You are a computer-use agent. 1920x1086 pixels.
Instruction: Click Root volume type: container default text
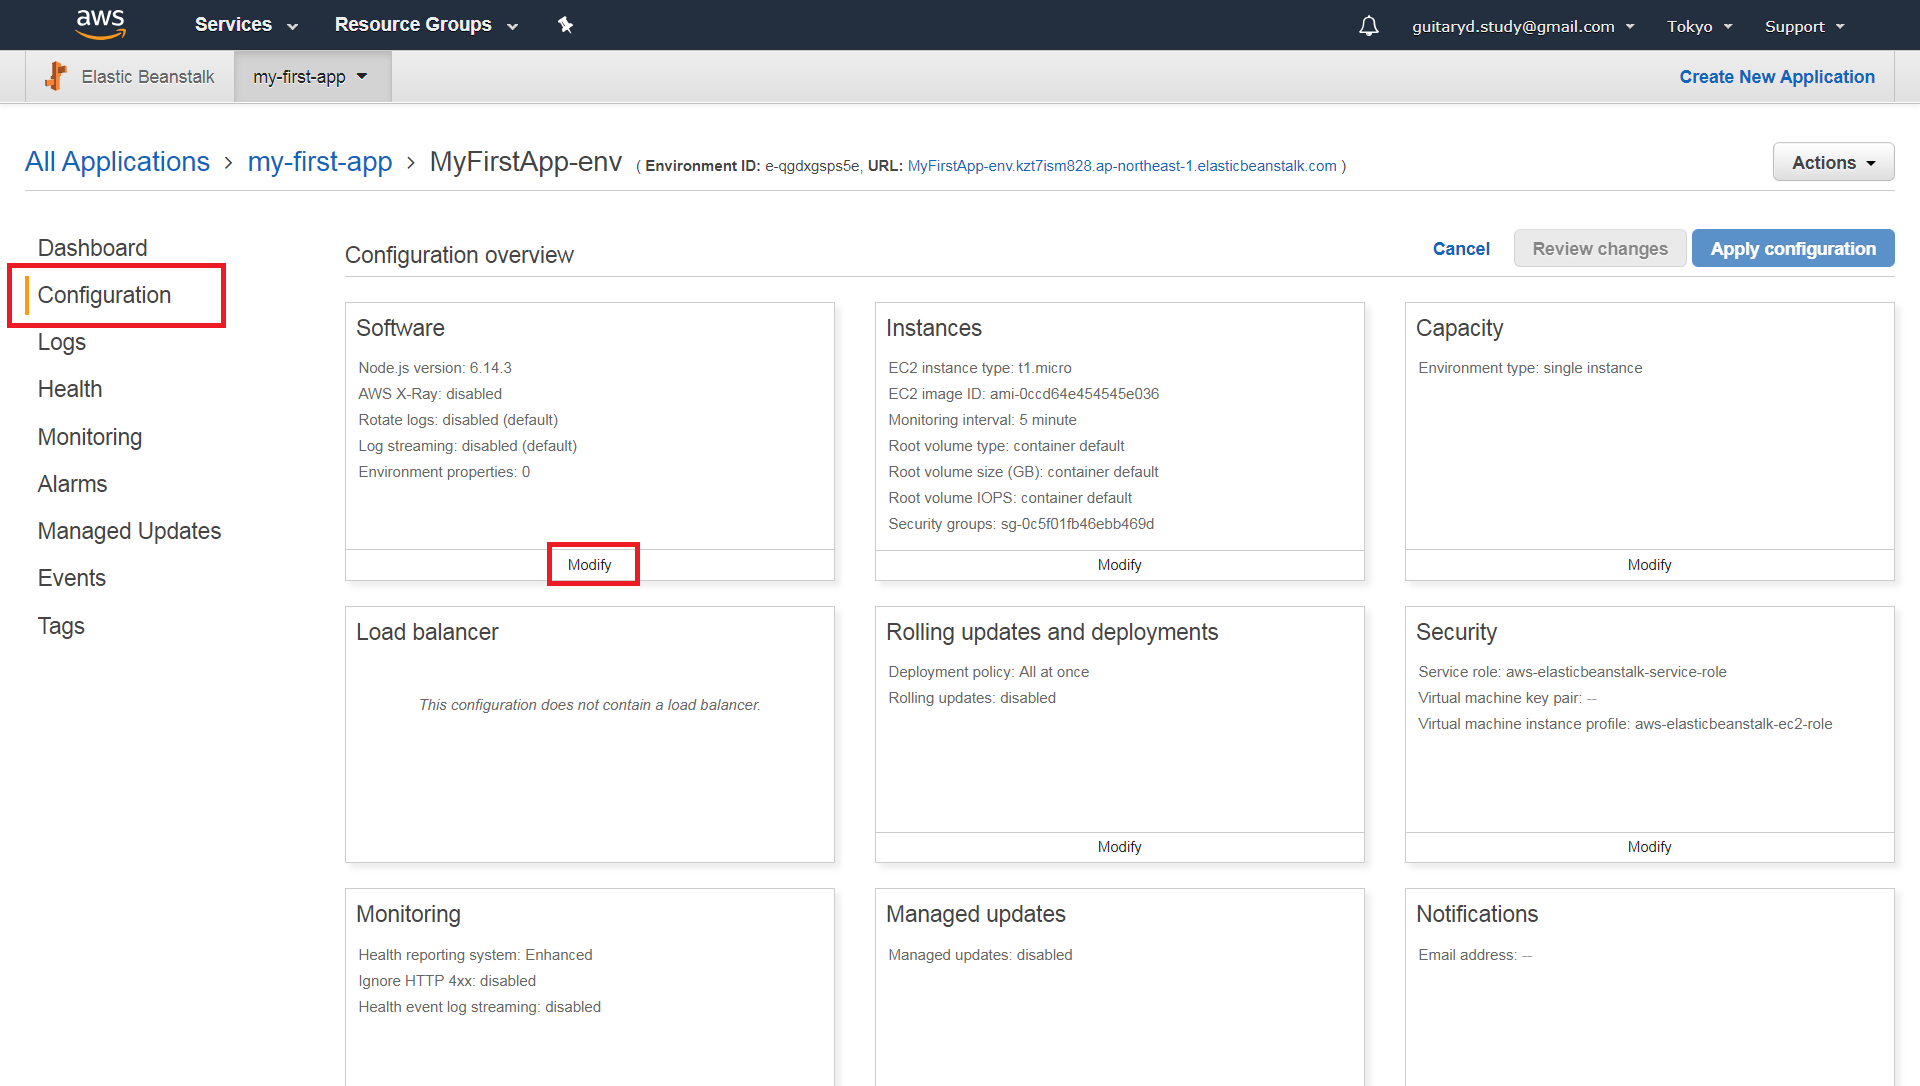(1006, 446)
